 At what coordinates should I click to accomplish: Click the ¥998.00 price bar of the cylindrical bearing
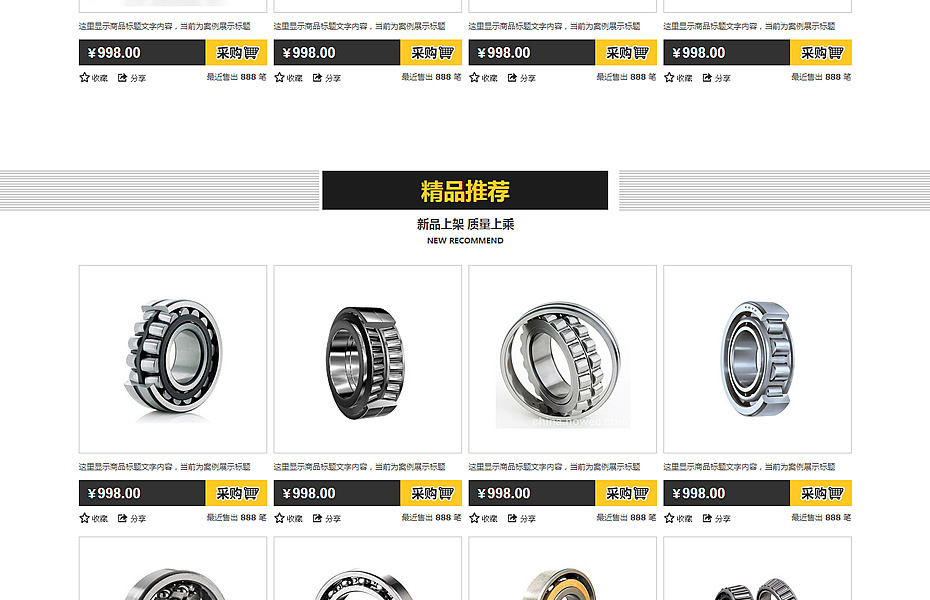pos(727,493)
